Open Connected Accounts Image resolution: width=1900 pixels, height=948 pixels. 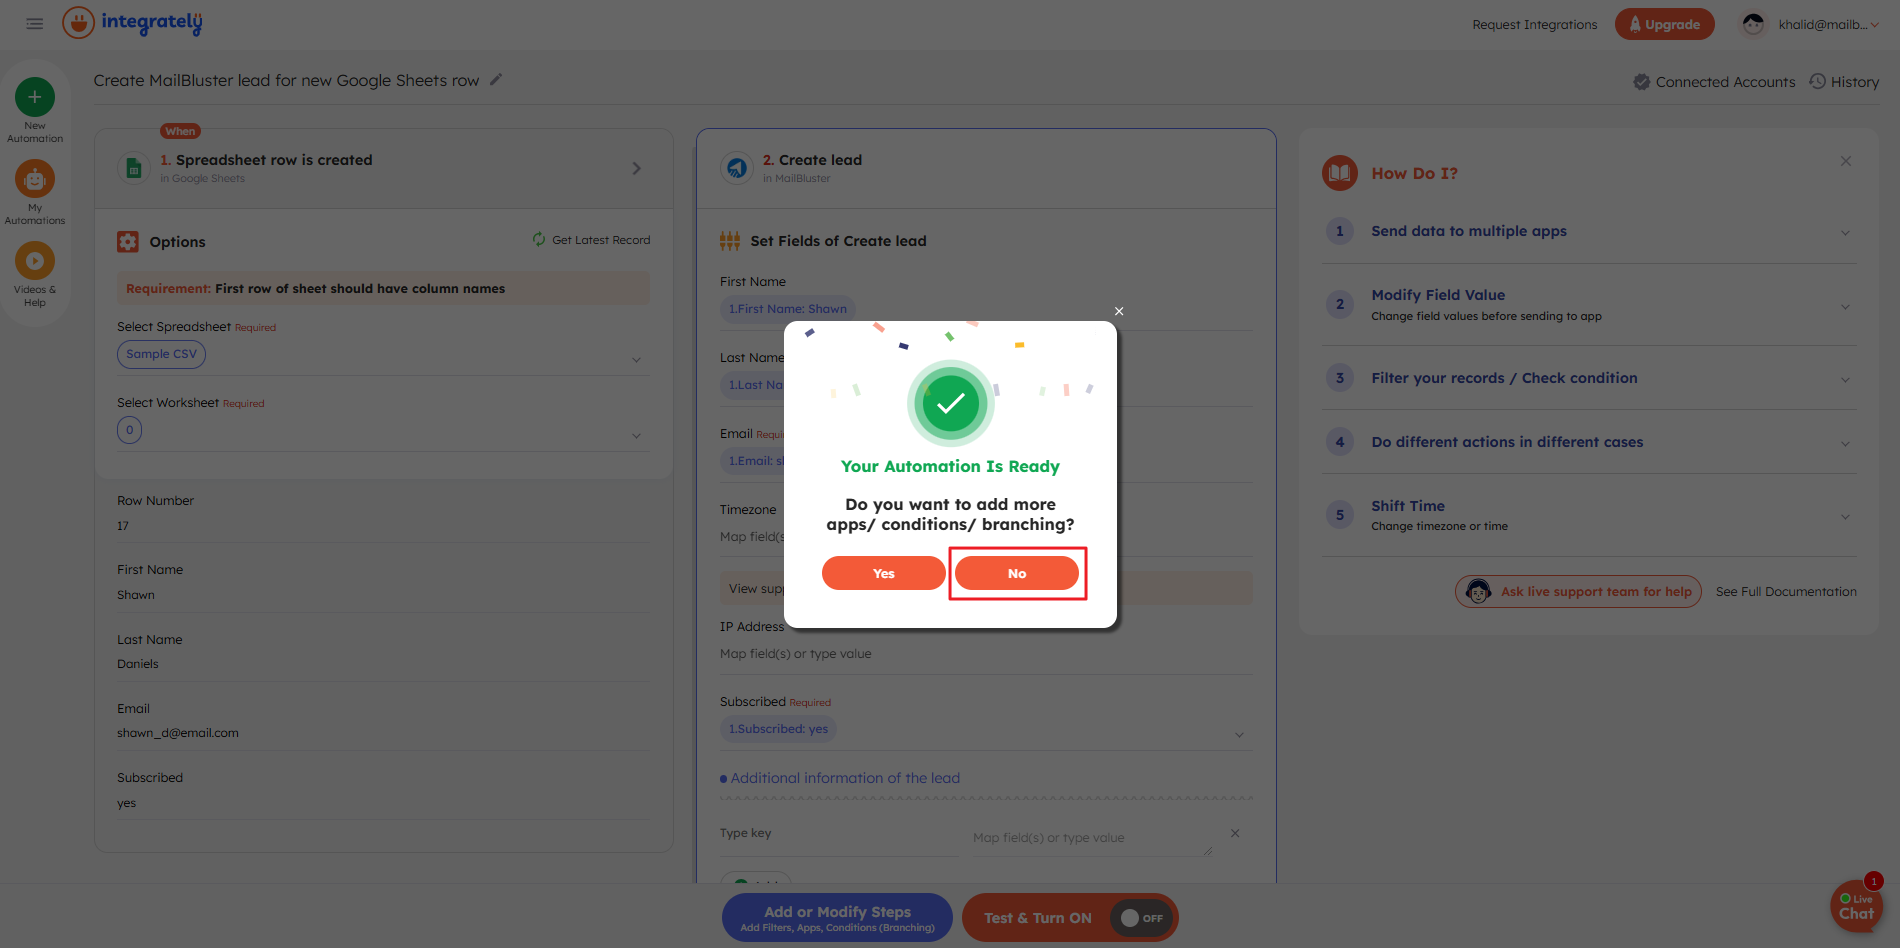click(x=1714, y=82)
